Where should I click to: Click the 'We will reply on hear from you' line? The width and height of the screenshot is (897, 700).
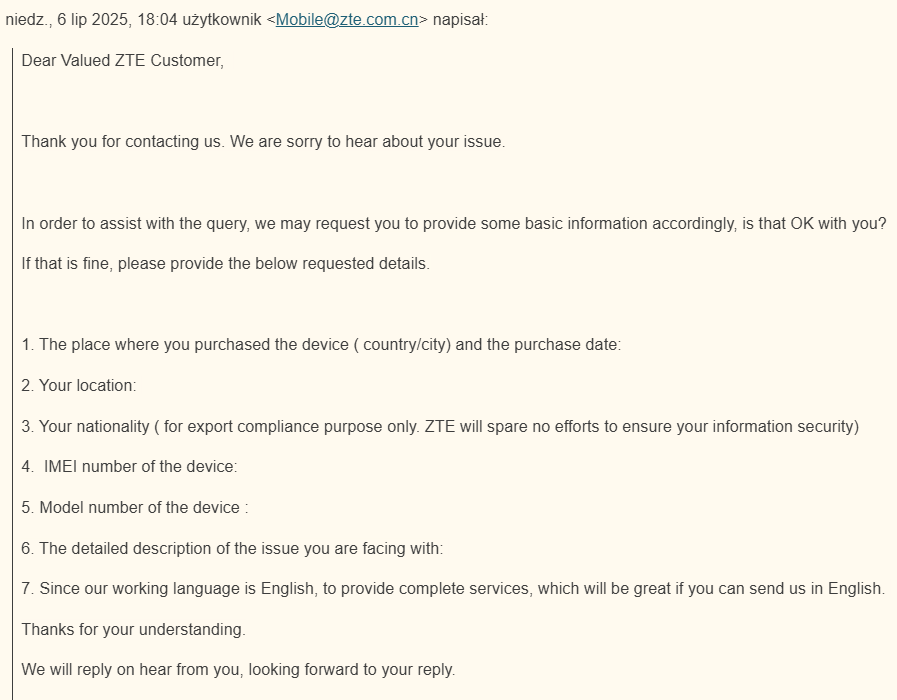(238, 669)
